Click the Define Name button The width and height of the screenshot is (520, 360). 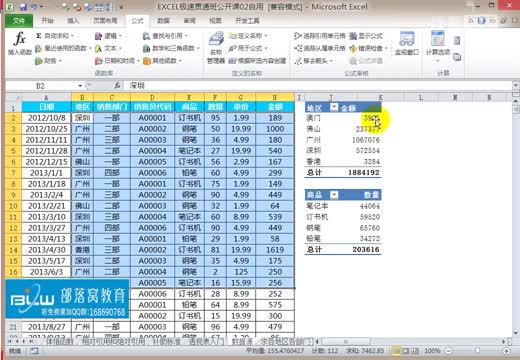pos(248,36)
